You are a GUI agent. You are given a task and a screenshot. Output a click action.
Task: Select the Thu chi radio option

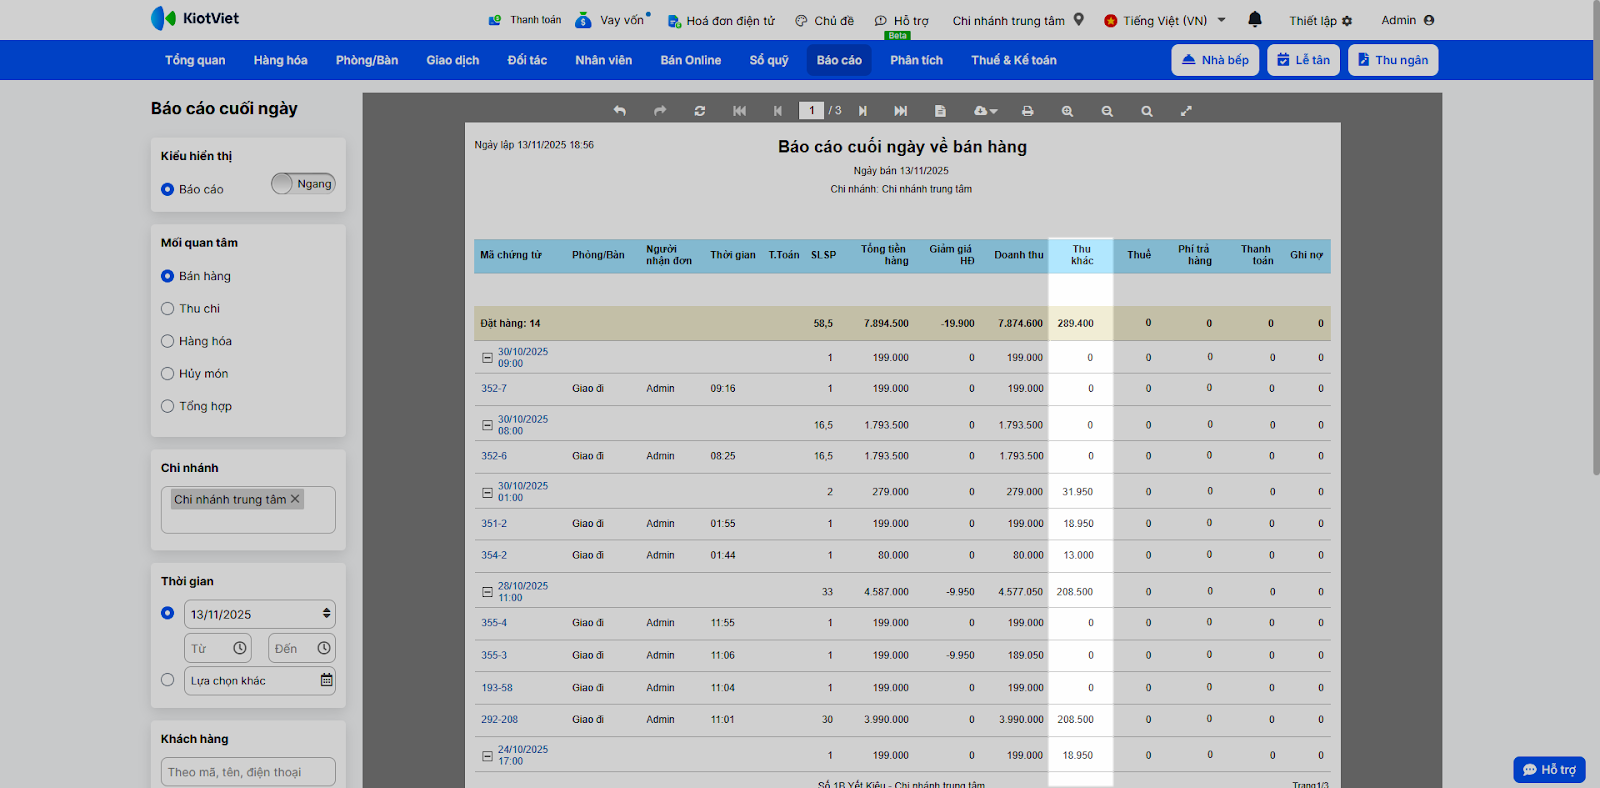pyautogui.click(x=168, y=309)
